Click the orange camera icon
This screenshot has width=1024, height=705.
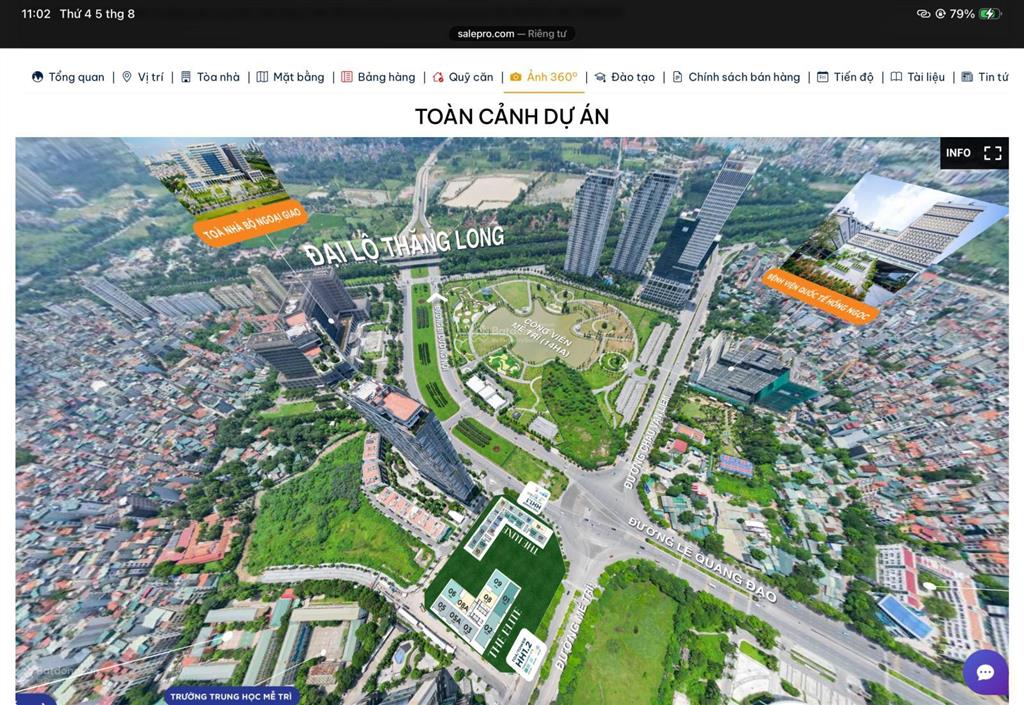click(x=516, y=77)
